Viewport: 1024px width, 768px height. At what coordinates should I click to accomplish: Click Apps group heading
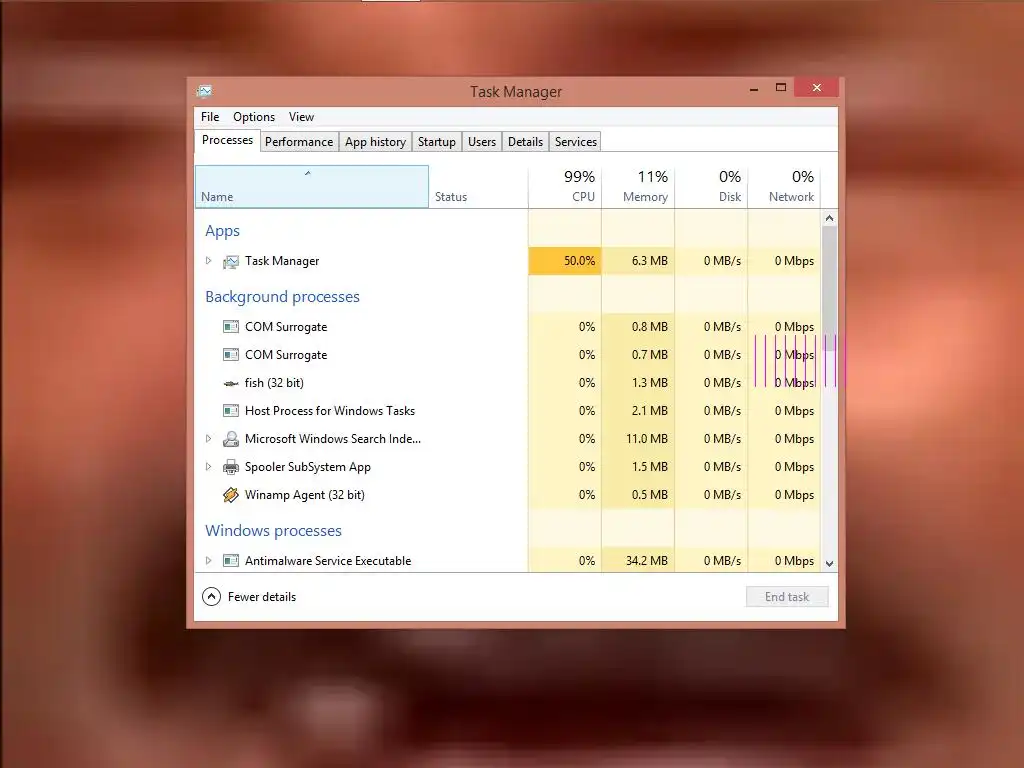(222, 231)
